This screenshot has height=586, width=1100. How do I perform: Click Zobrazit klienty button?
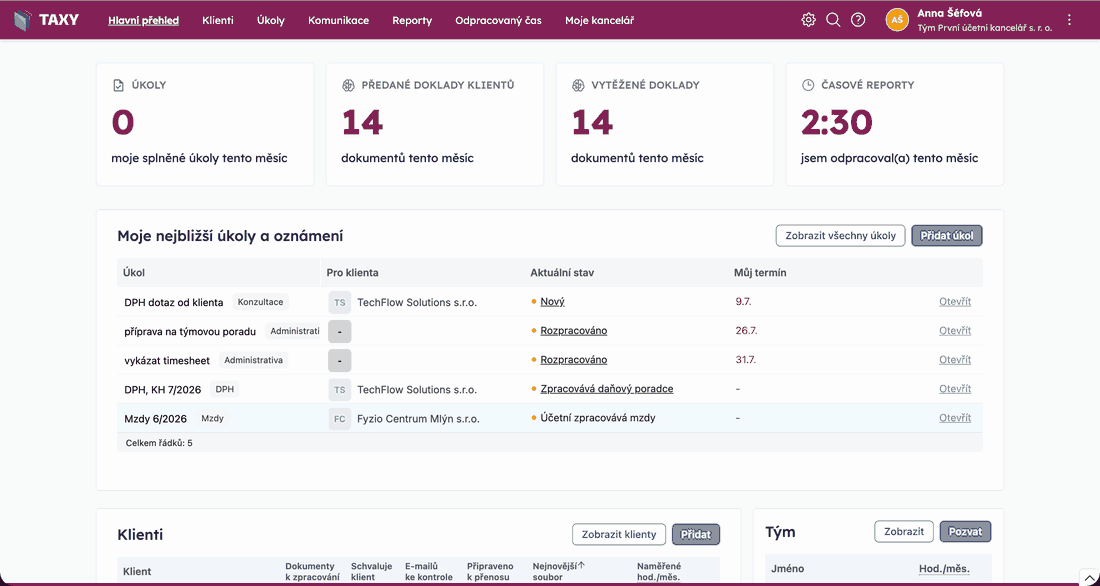(619, 535)
